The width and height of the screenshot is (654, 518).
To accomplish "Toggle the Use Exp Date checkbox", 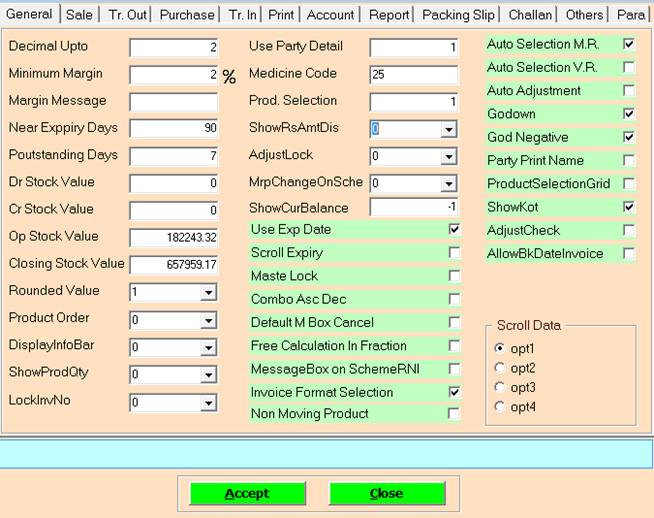I will pyautogui.click(x=455, y=230).
